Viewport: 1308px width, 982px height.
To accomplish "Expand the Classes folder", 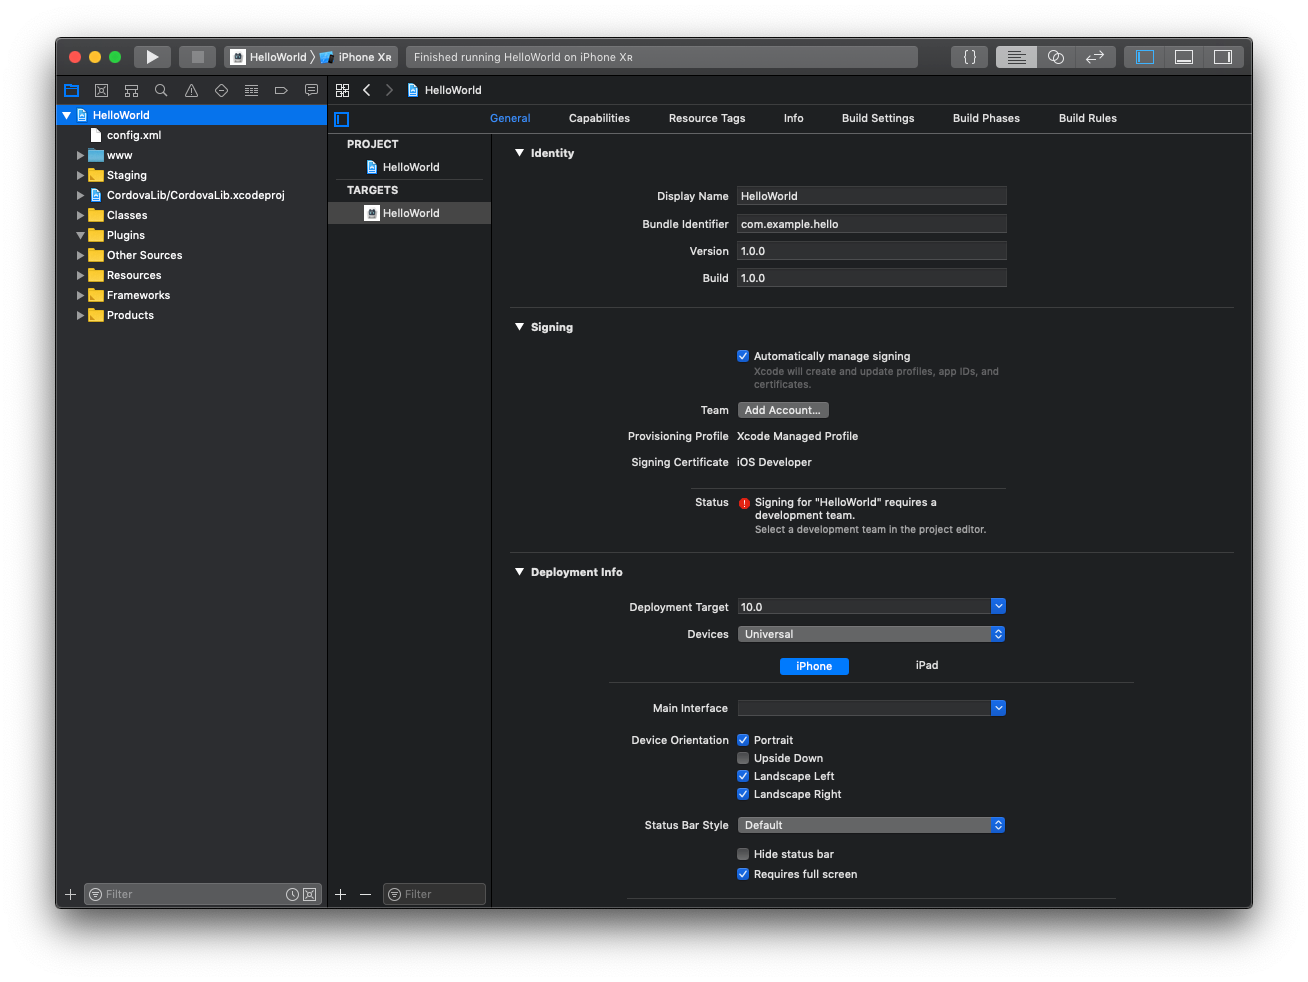I will click(x=81, y=215).
